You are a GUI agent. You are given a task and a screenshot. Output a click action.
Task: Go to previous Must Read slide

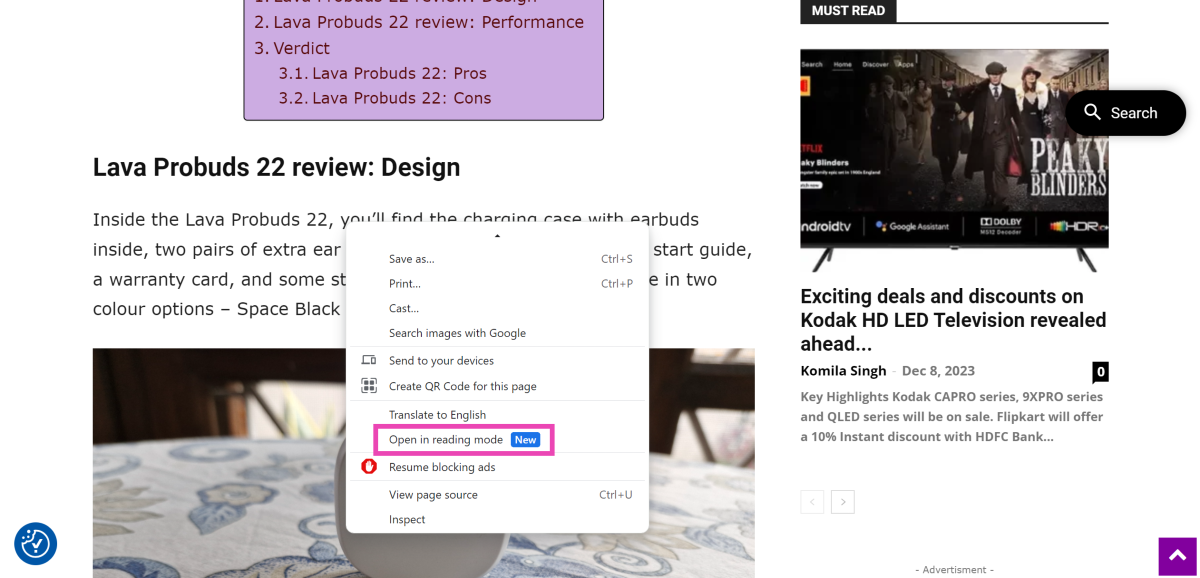[812, 501]
